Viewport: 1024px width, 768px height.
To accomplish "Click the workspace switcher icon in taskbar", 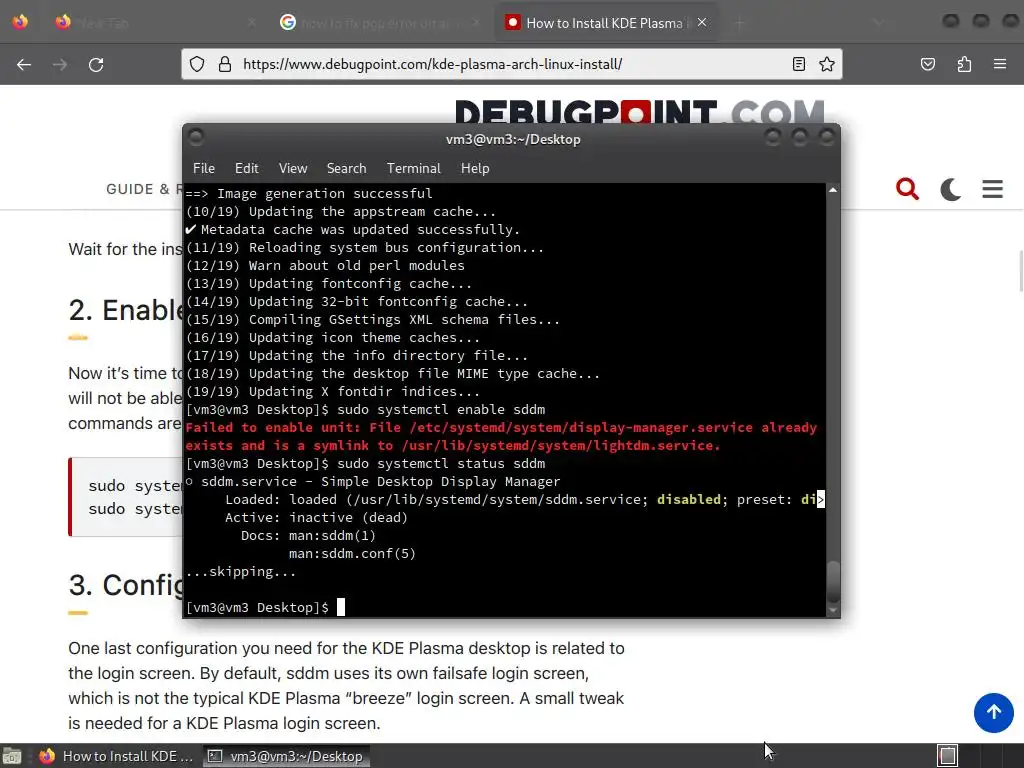I will tap(948, 756).
